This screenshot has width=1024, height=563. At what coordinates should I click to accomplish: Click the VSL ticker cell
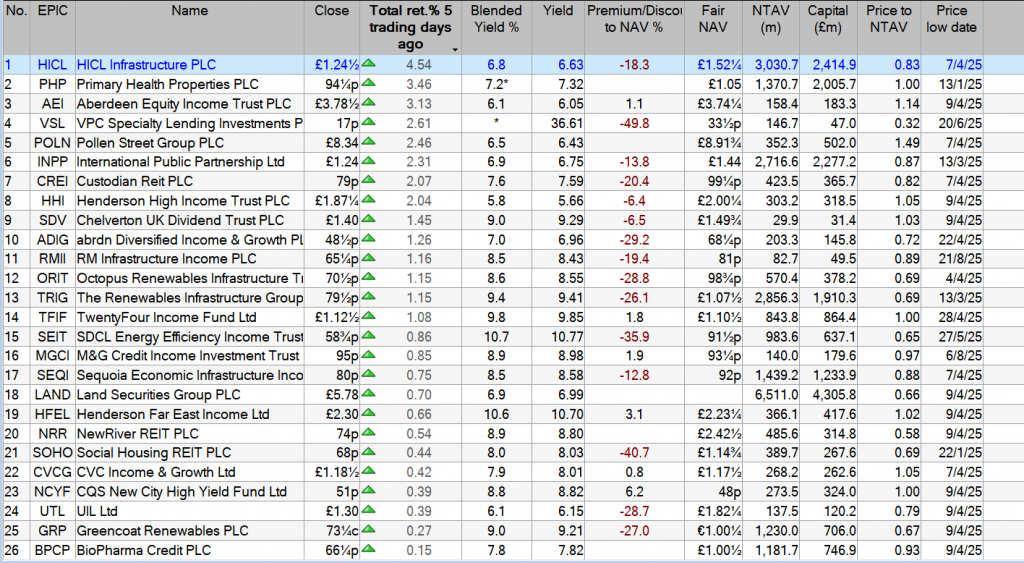(52, 123)
